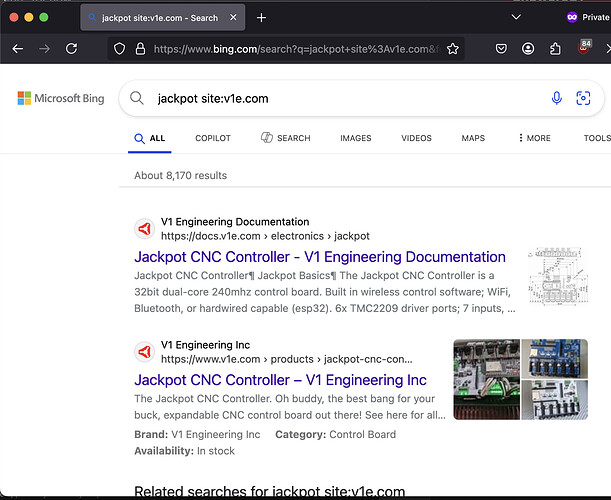
Task: Close the jackpot site:v1e.com tab
Action: (x=233, y=18)
